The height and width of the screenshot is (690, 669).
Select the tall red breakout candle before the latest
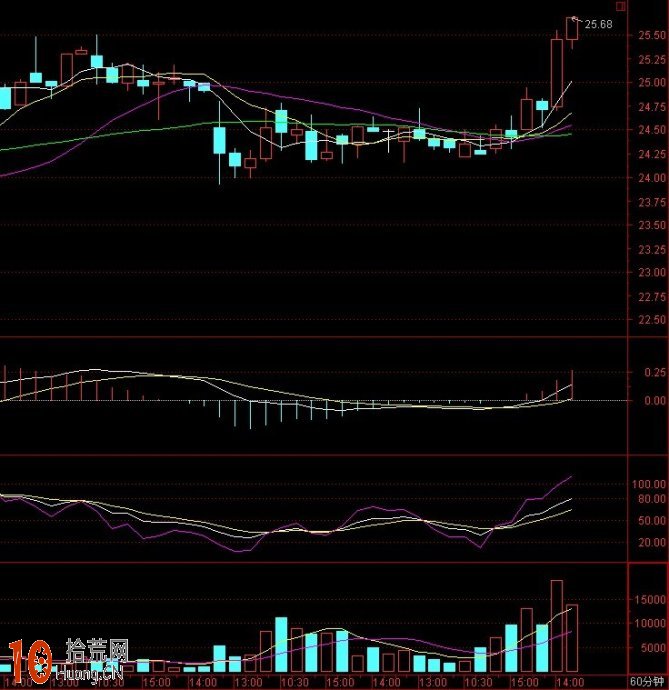click(x=557, y=72)
